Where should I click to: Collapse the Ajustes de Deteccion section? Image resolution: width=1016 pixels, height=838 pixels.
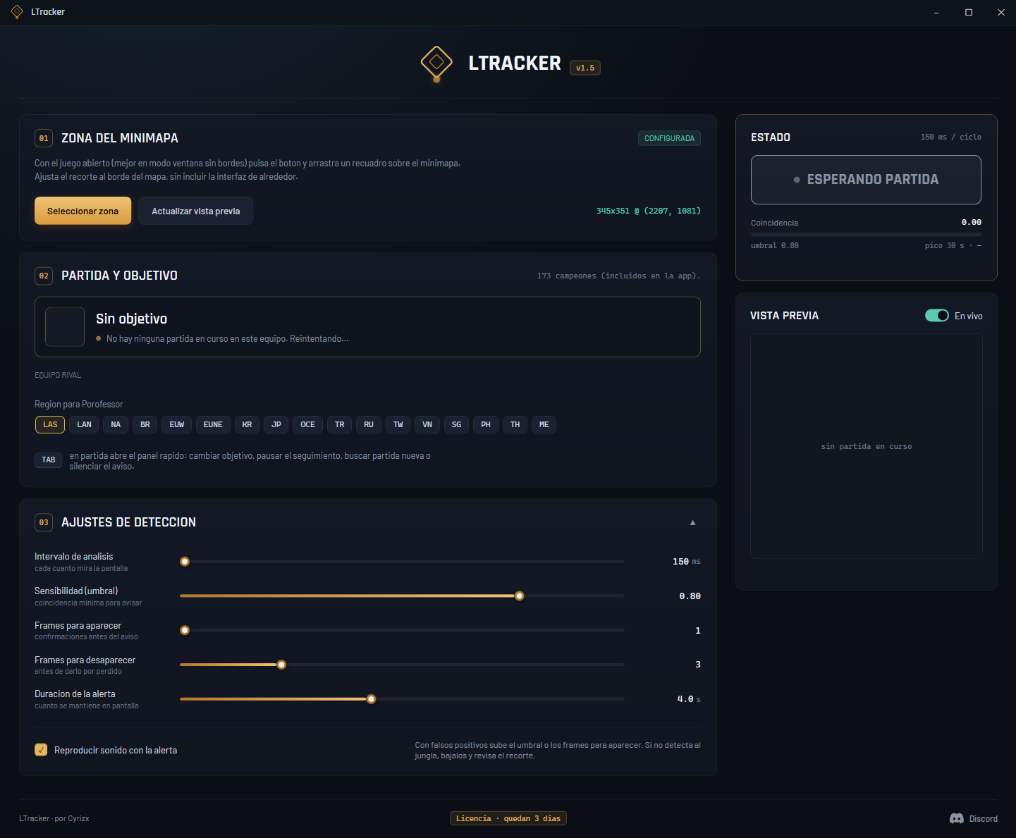click(x=693, y=522)
